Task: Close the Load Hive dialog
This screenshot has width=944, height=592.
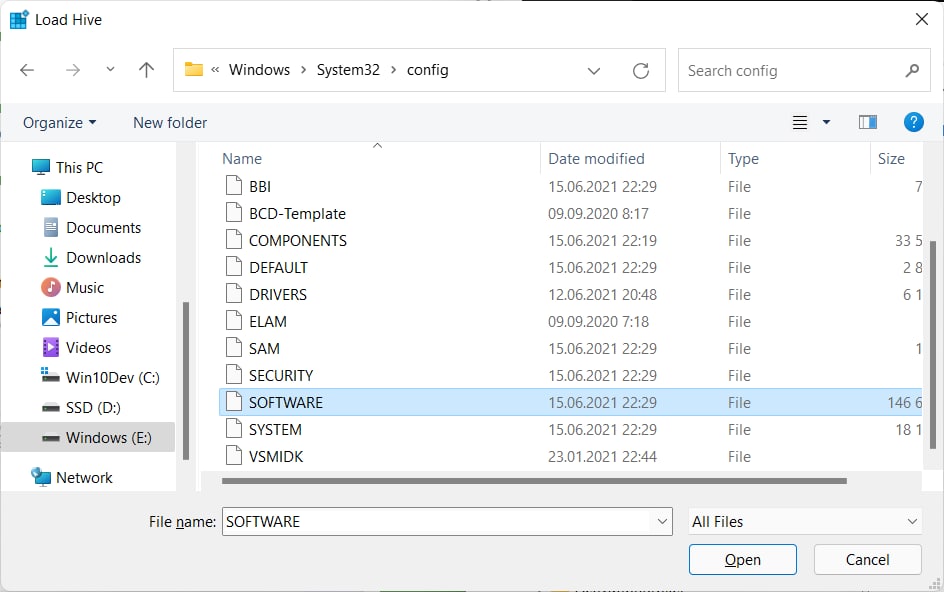Action: coord(921,19)
